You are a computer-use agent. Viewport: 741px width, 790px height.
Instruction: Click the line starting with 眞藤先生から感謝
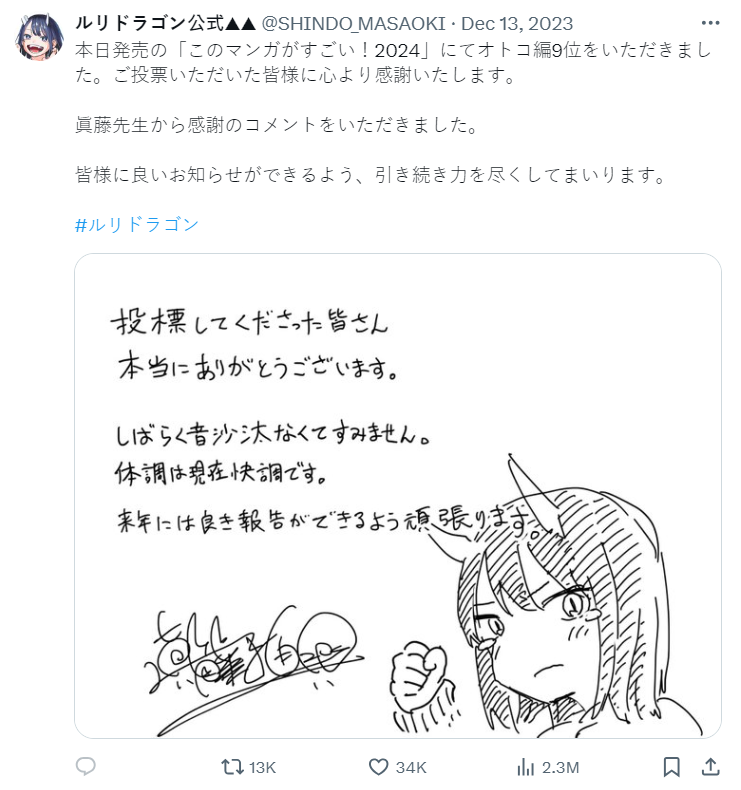[x=277, y=124]
